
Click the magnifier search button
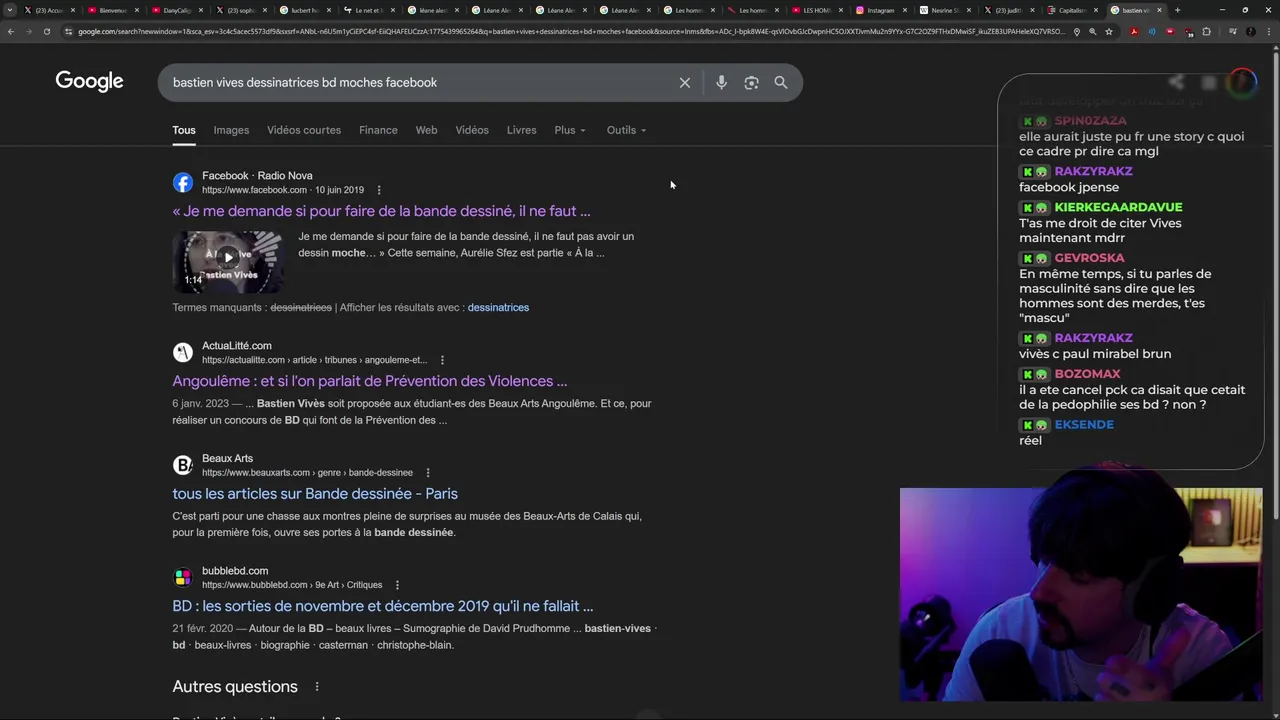[x=781, y=83]
